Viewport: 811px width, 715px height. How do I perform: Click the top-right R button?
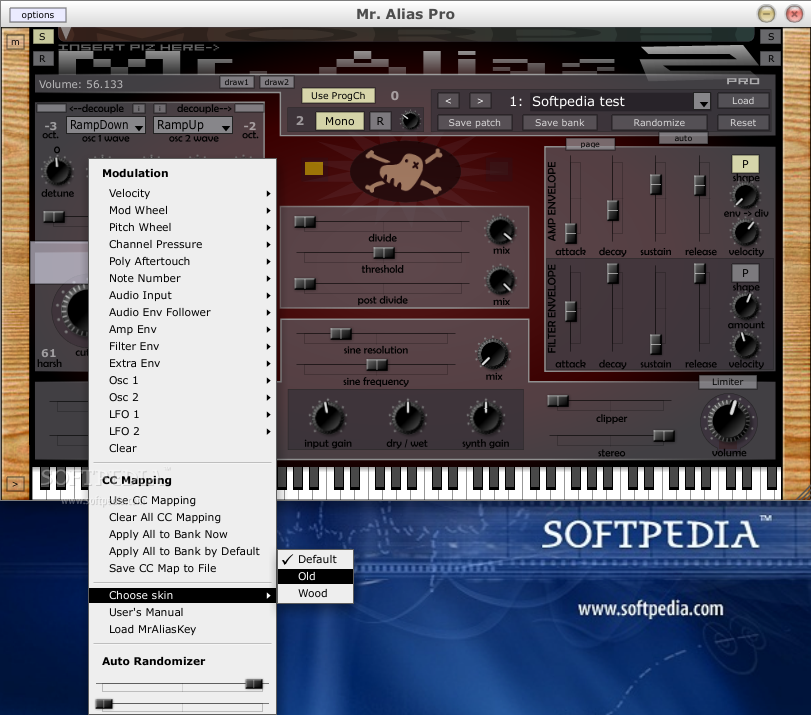tap(771, 58)
